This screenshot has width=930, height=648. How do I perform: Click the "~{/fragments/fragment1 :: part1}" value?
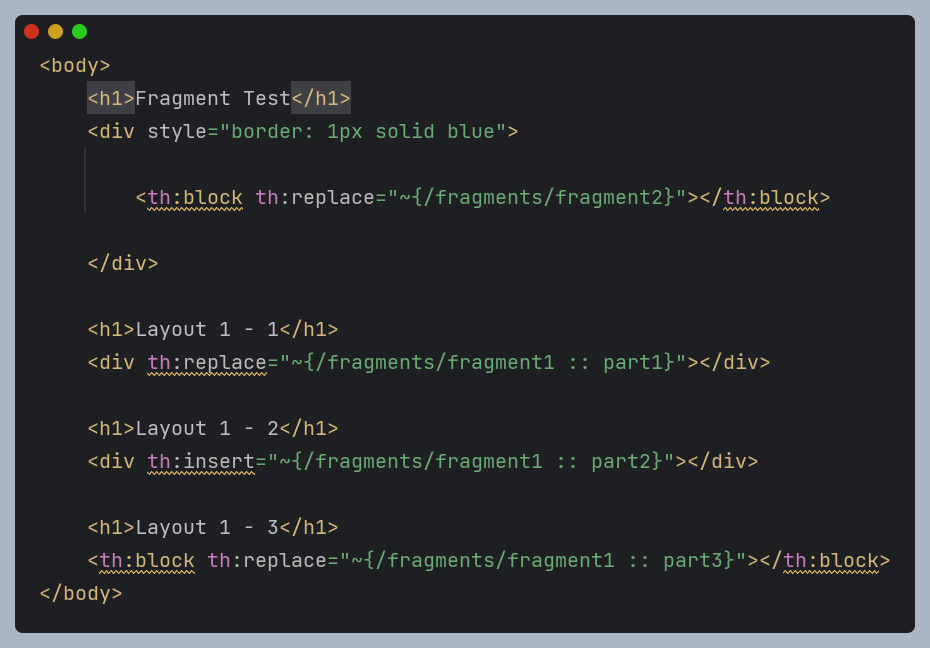click(x=483, y=362)
